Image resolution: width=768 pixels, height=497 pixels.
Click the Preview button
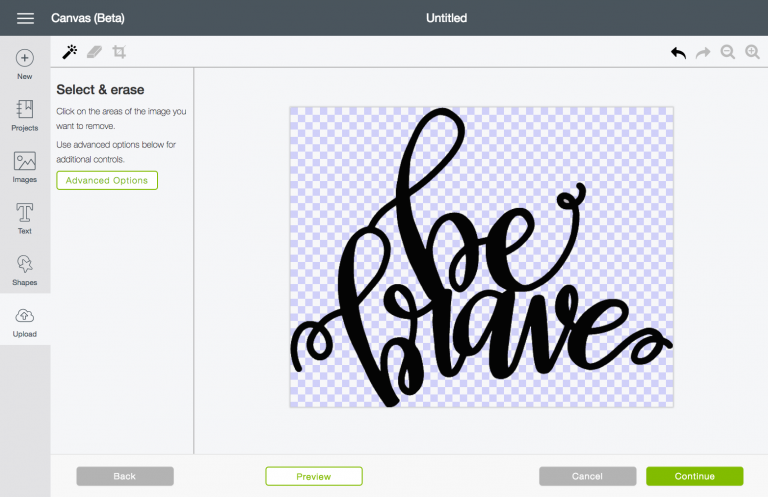[x=314, y=476]
